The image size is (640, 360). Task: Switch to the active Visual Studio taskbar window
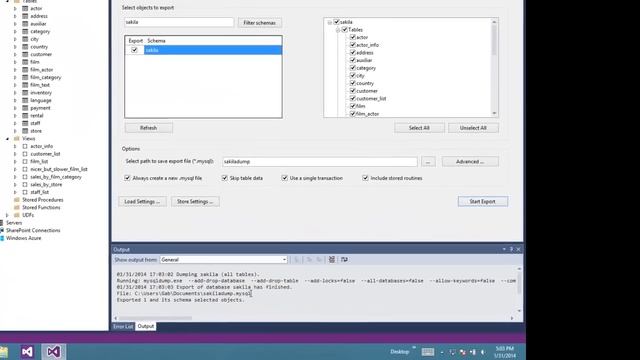[x=53, y=351]
